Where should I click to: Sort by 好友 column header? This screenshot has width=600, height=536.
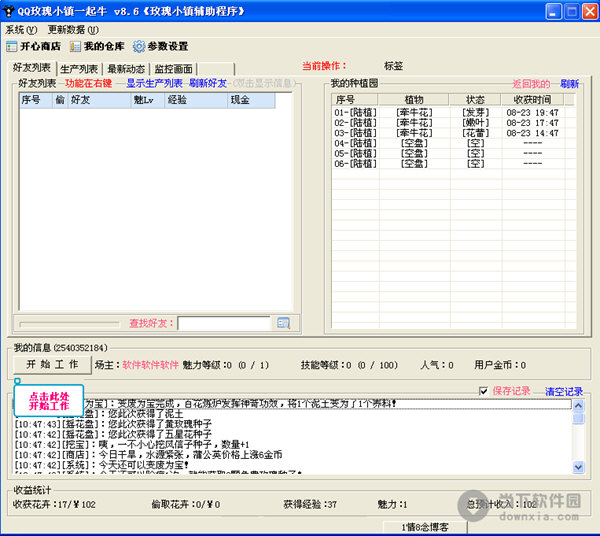tap(99, 100)
